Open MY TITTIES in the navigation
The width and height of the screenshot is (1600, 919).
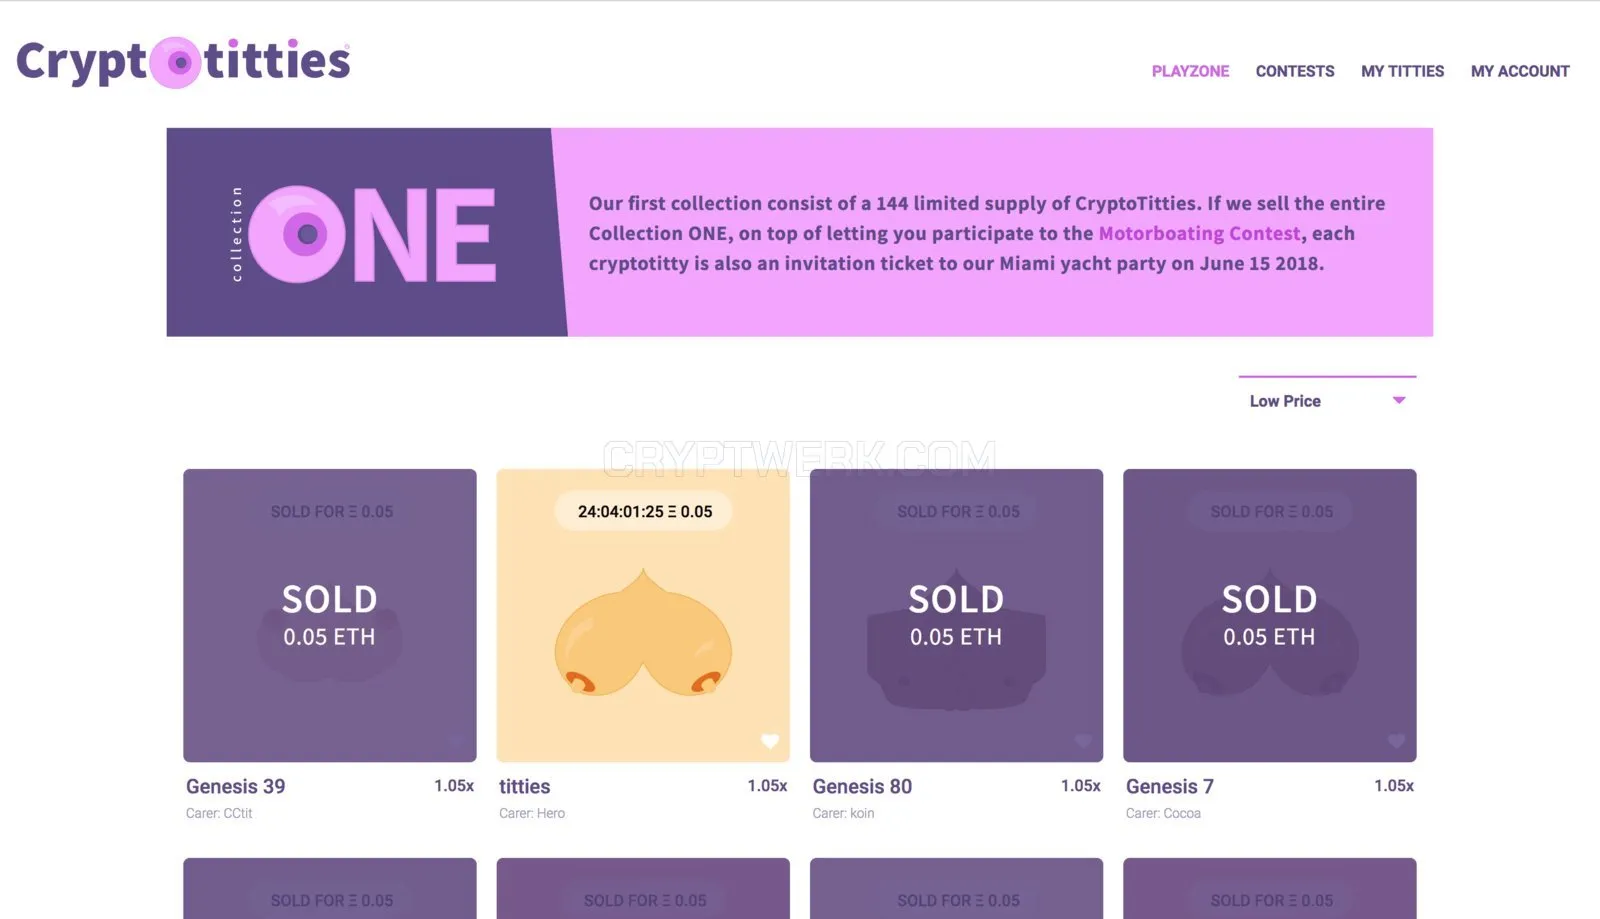tap(1402, 71)
